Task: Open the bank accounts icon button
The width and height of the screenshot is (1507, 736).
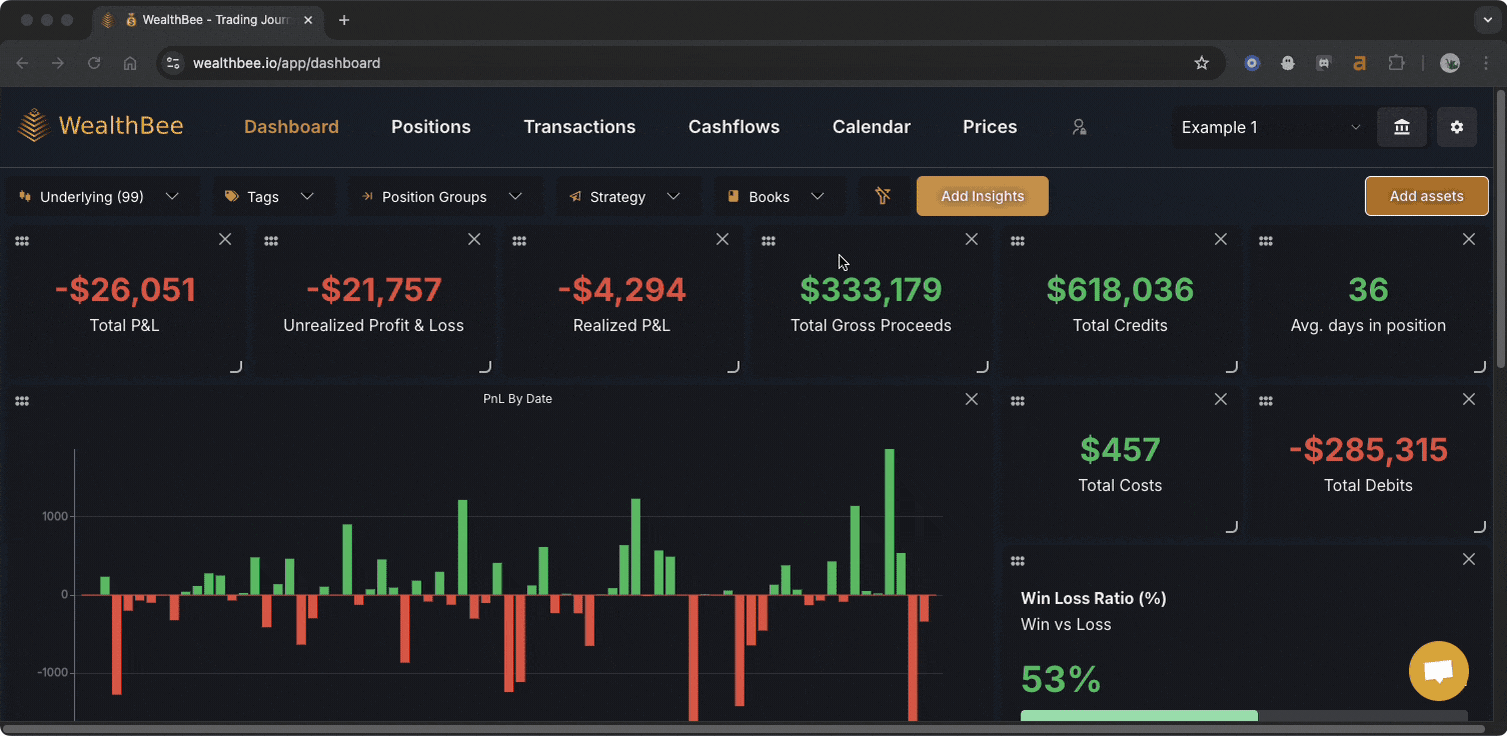Action: pyautogui.click(x=1401, y=127)
